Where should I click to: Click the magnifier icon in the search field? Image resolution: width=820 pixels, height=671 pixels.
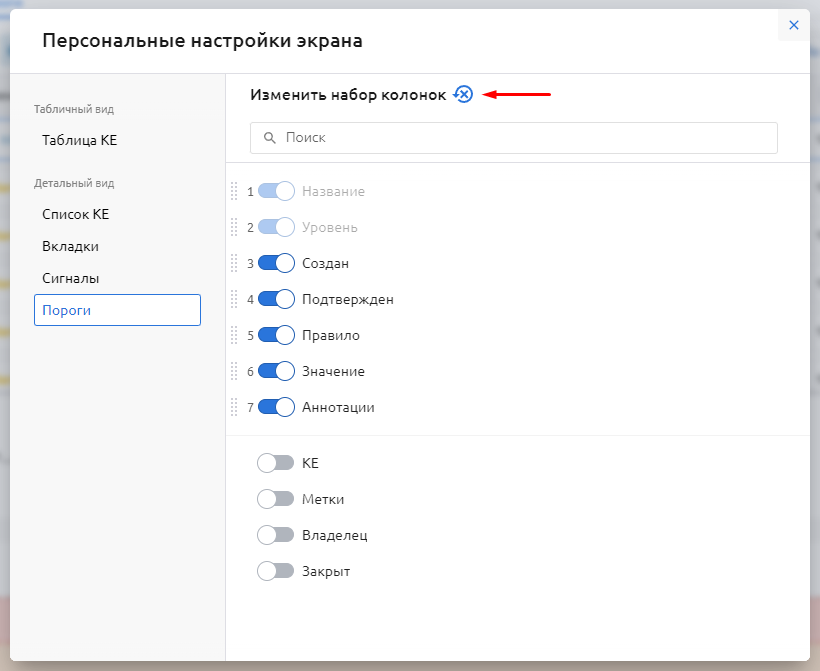(269, 138)
